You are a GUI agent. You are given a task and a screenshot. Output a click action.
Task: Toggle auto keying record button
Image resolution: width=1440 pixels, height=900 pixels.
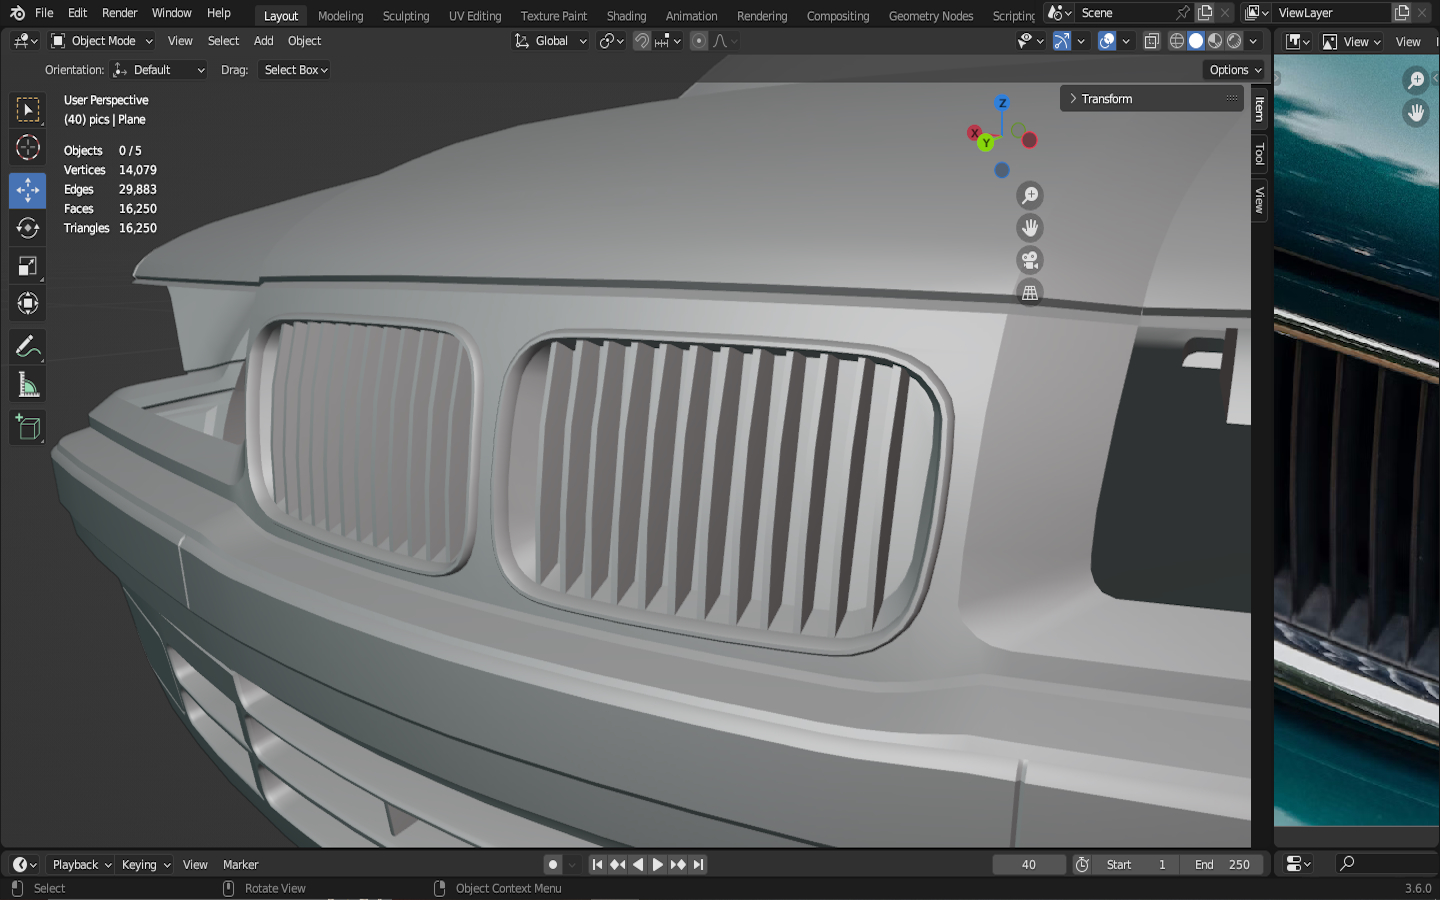553,865
